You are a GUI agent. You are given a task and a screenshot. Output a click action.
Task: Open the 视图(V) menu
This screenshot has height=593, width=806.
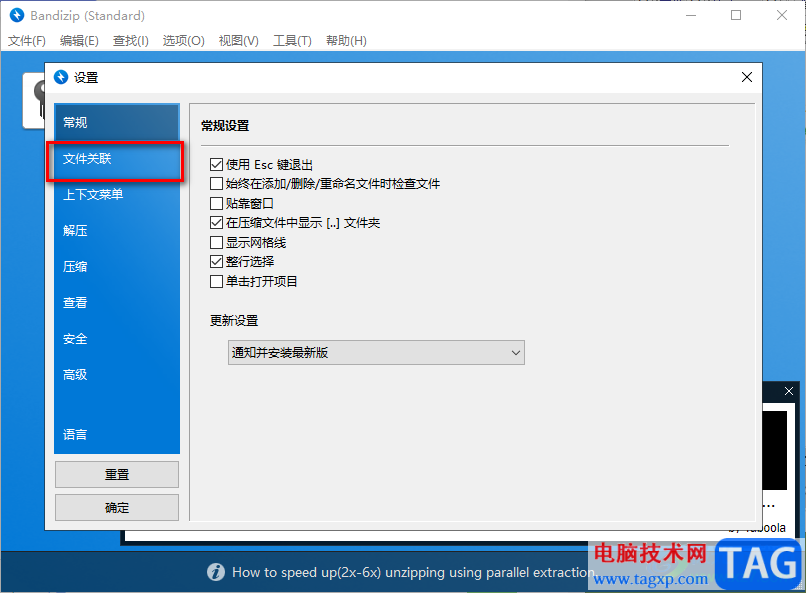coord(239,41)
